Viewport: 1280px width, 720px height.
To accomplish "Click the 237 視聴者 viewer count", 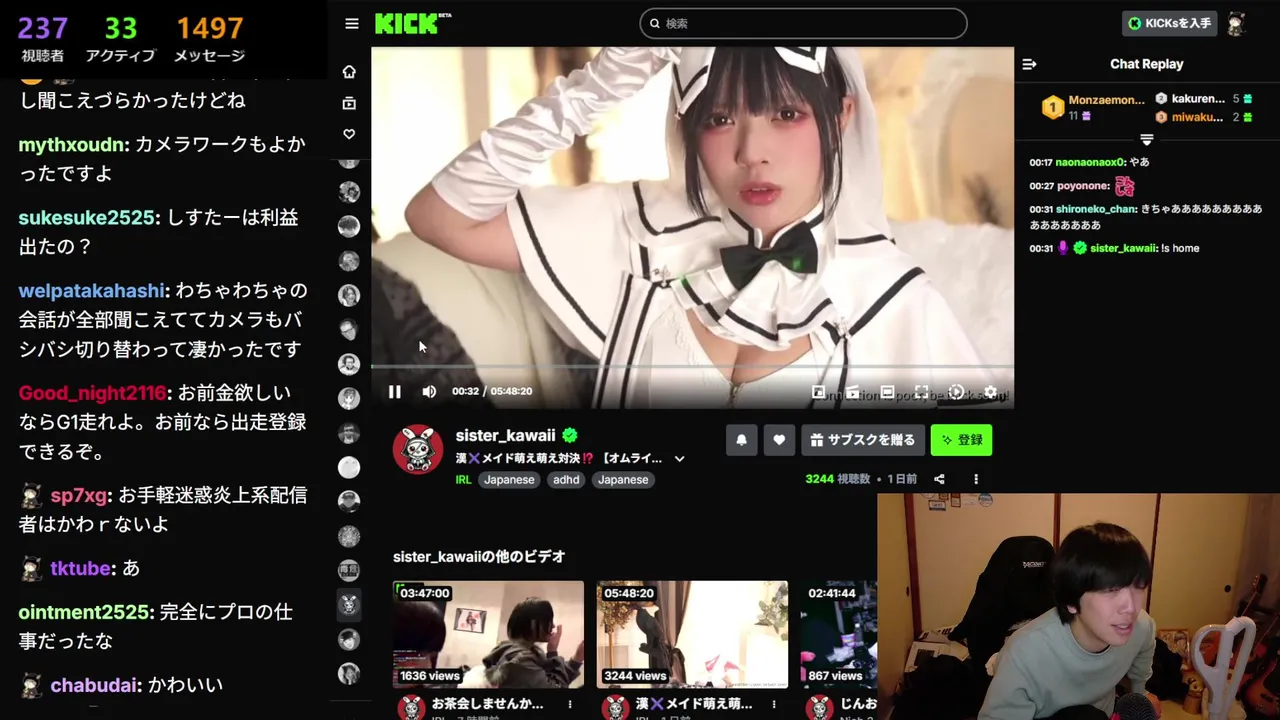I will tap(42, 39).
